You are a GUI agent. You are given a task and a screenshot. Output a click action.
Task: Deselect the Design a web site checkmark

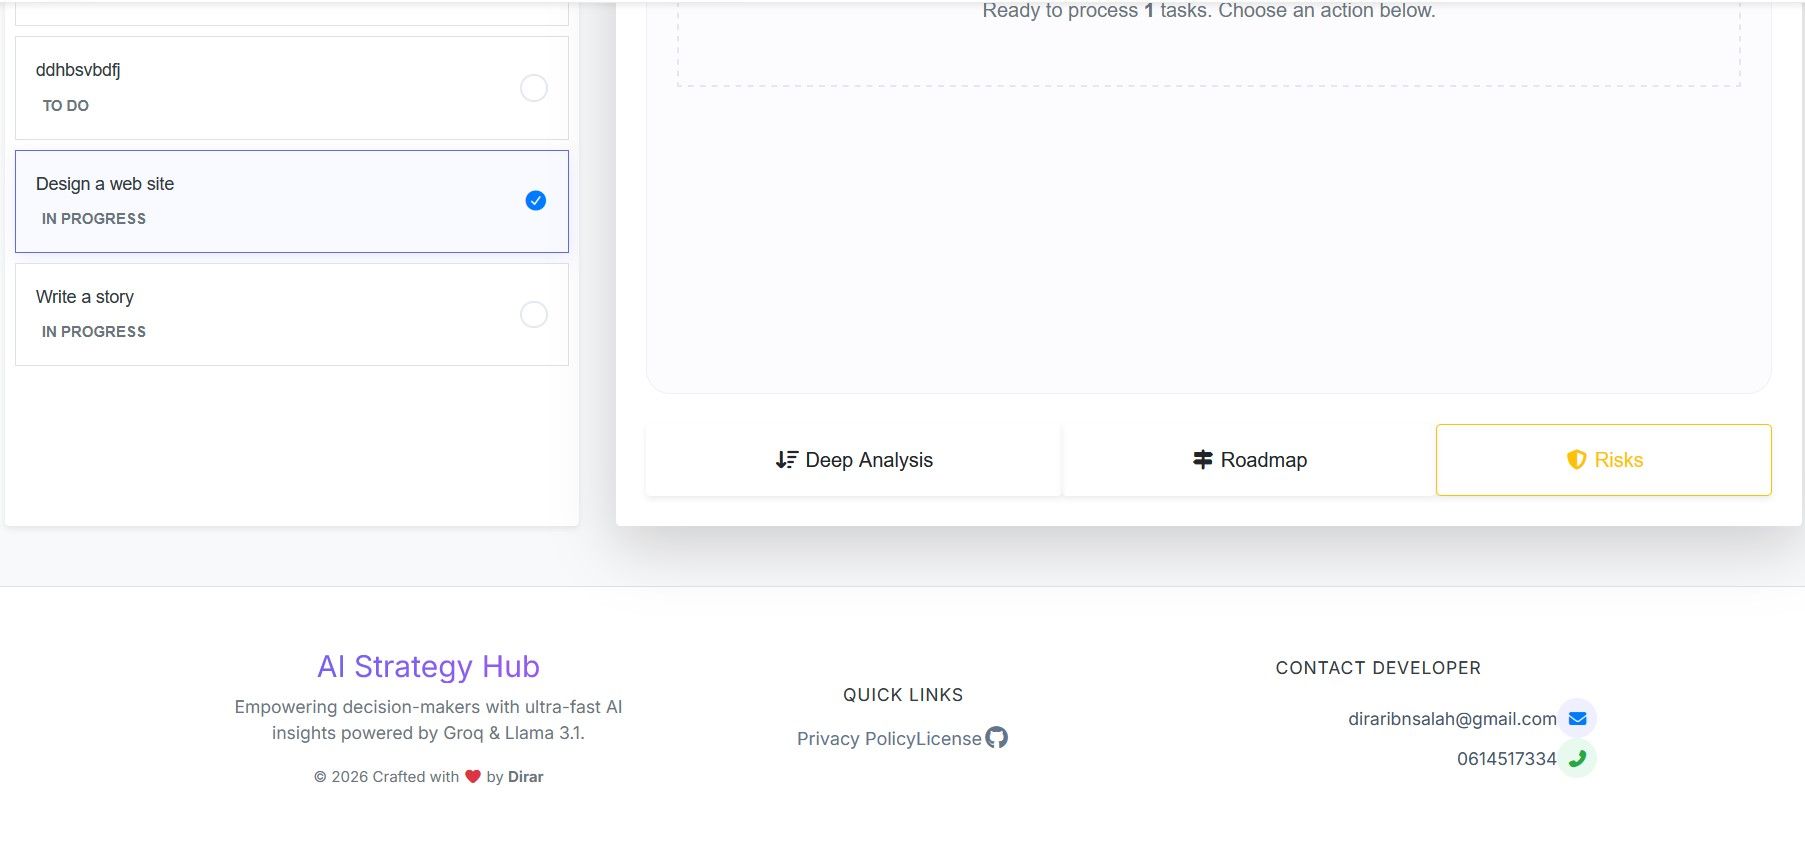click(x=535, y=201)
